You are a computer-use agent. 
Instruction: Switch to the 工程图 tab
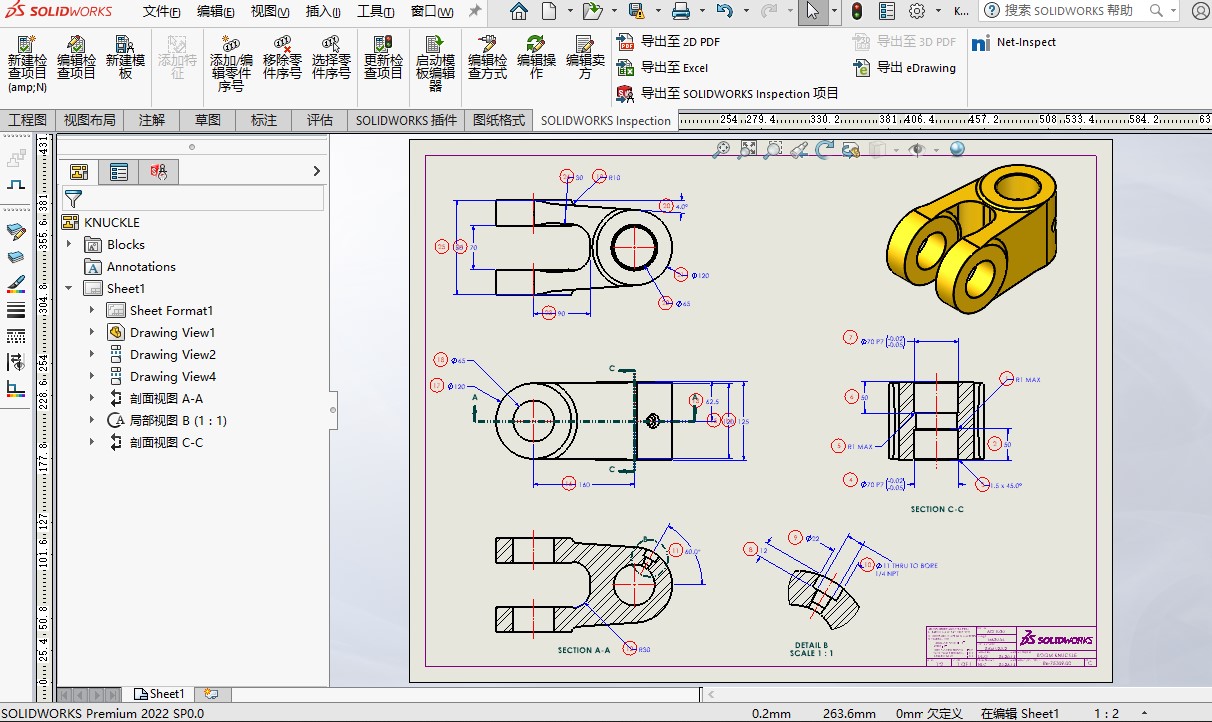[27, 120]
